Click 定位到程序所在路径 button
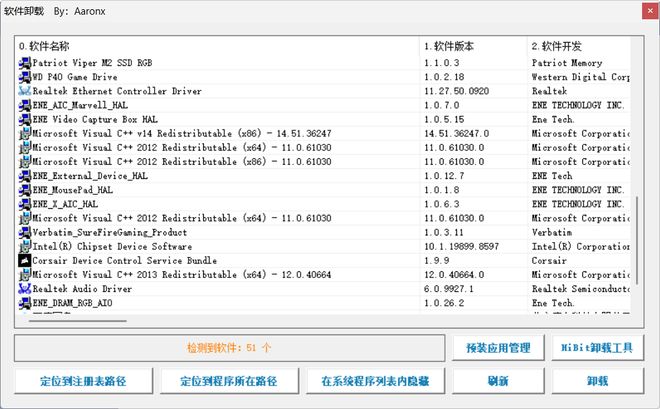This screenshot has height=409, width=660. pos(229,381)
